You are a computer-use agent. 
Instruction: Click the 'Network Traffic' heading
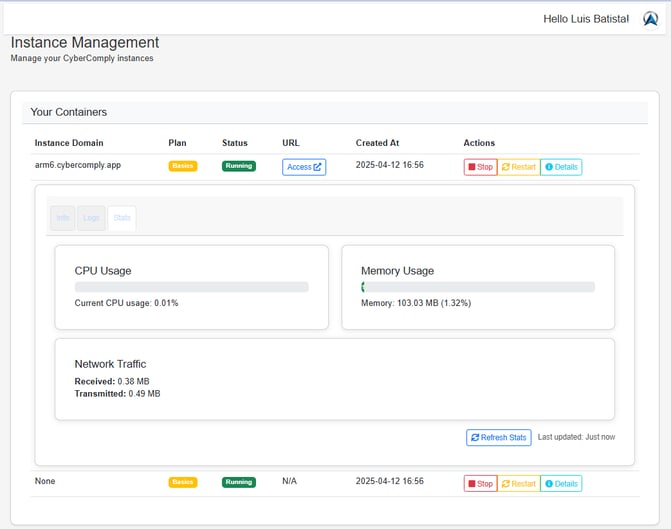[110, 364]
